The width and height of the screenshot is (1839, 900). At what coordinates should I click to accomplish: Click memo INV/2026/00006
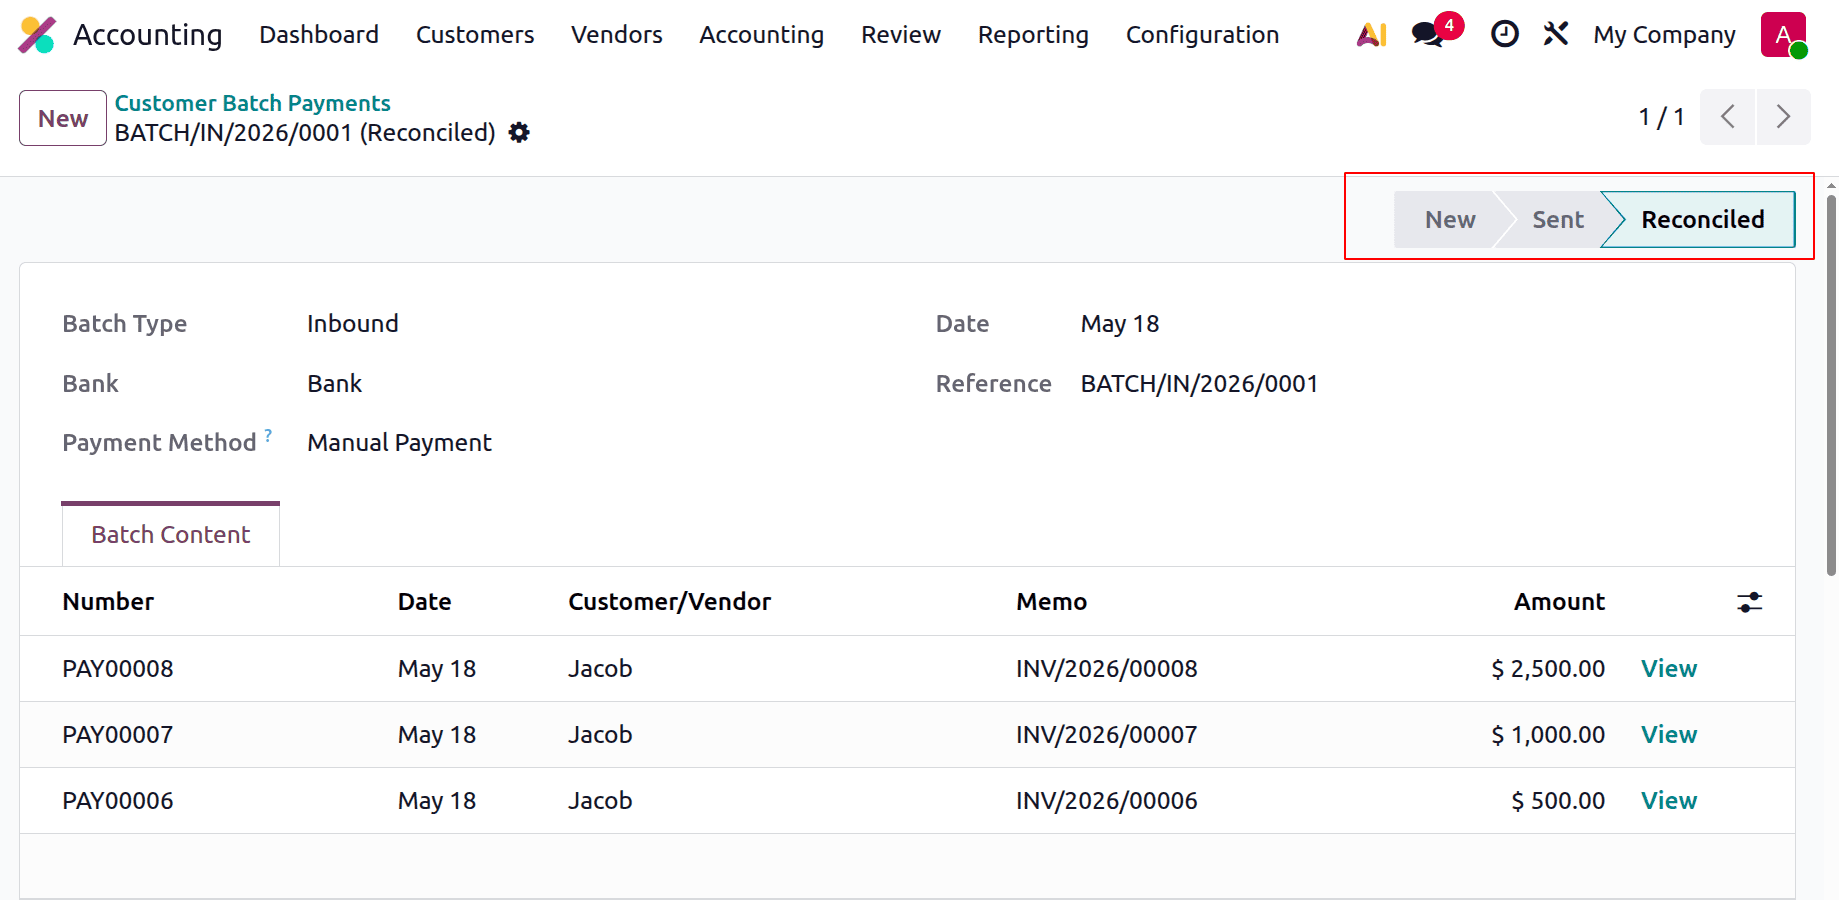tap(1107, 801)
